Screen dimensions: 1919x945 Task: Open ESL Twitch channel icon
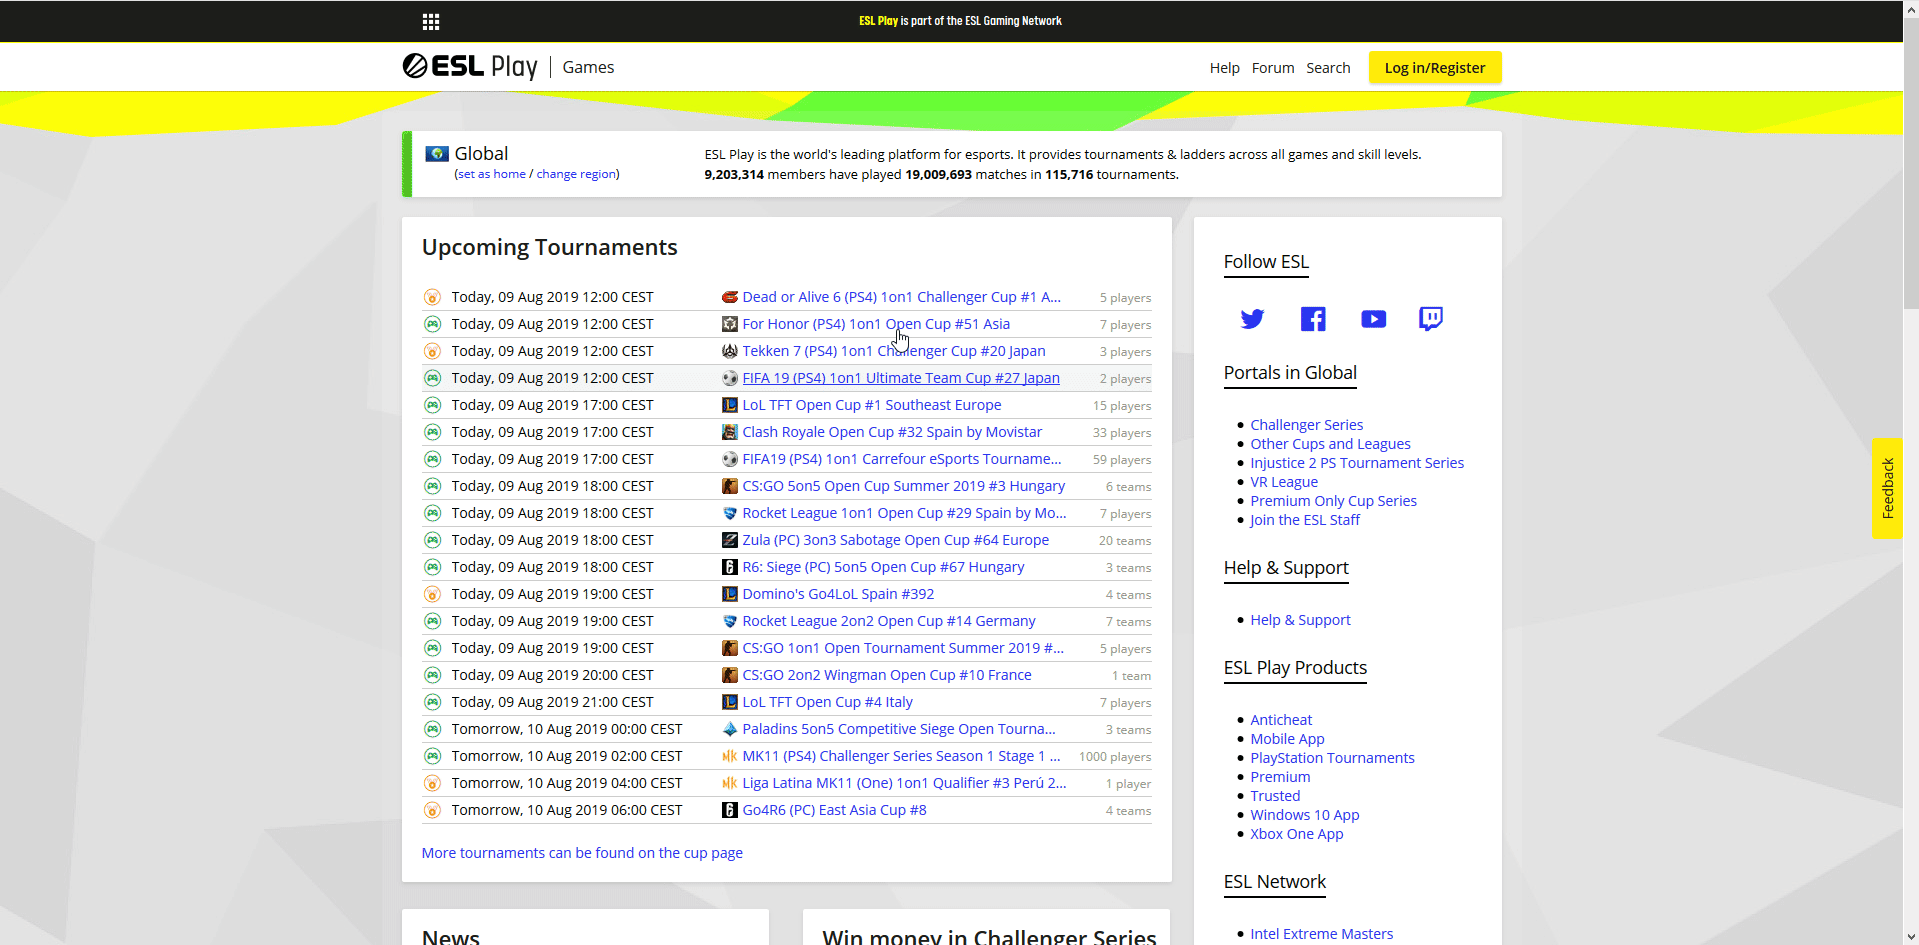tap(1431, 319)
